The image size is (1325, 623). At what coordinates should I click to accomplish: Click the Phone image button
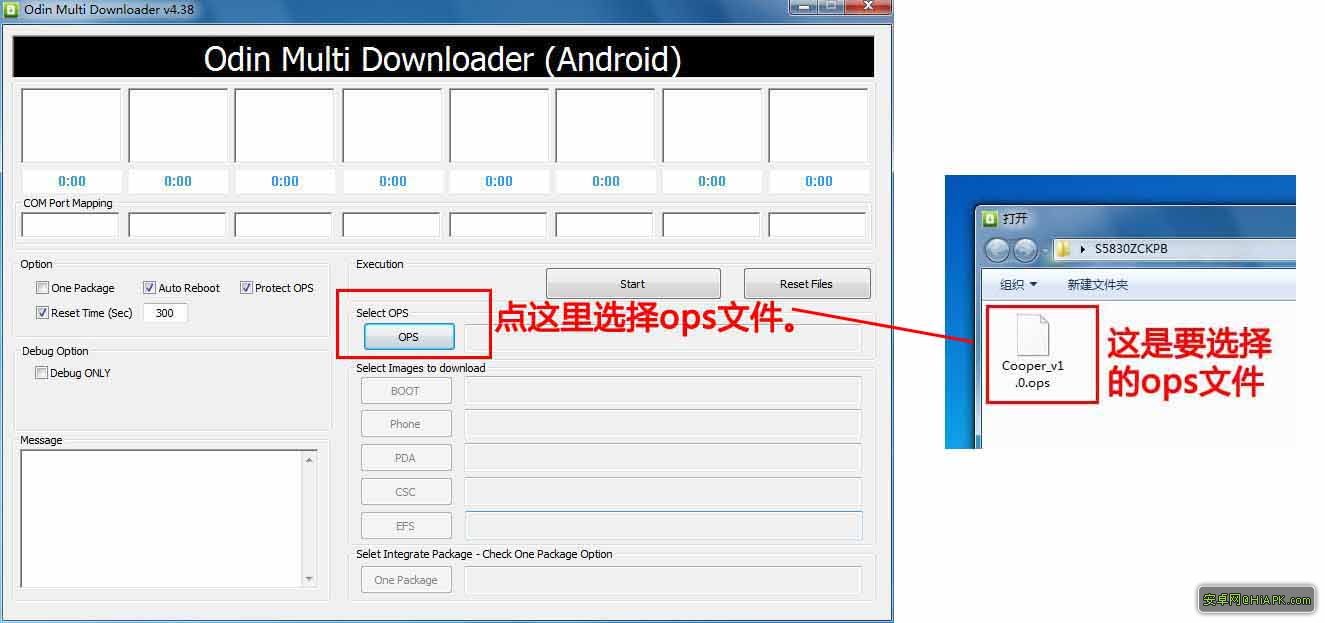pyautogui.click(x=406, y=424)
